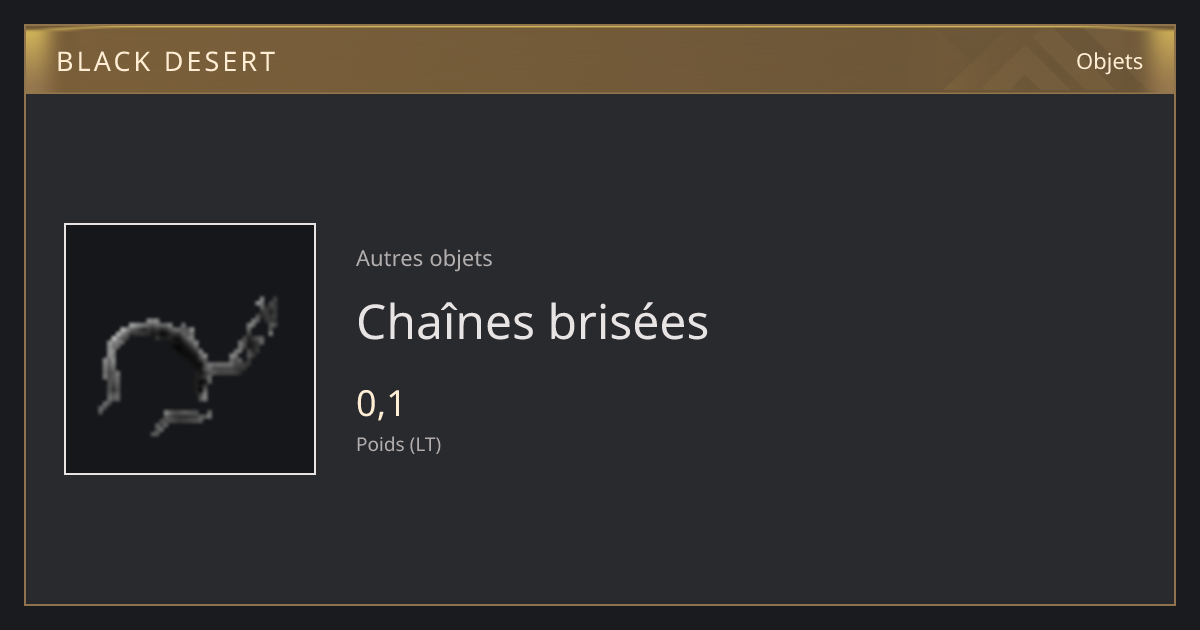This screenshot has height=630, width=1200.
Task: Click the word brisées in the title
Action: 629,322
